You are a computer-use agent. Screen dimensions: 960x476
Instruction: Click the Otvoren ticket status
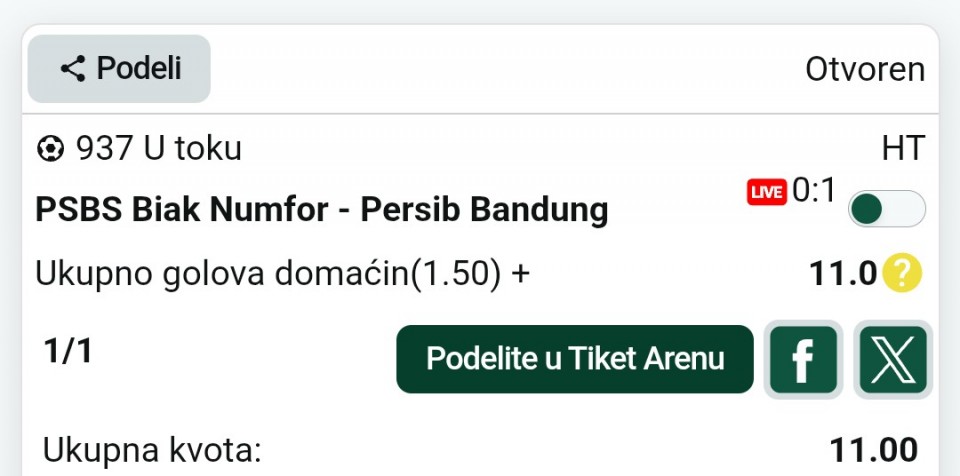point(865,70)
